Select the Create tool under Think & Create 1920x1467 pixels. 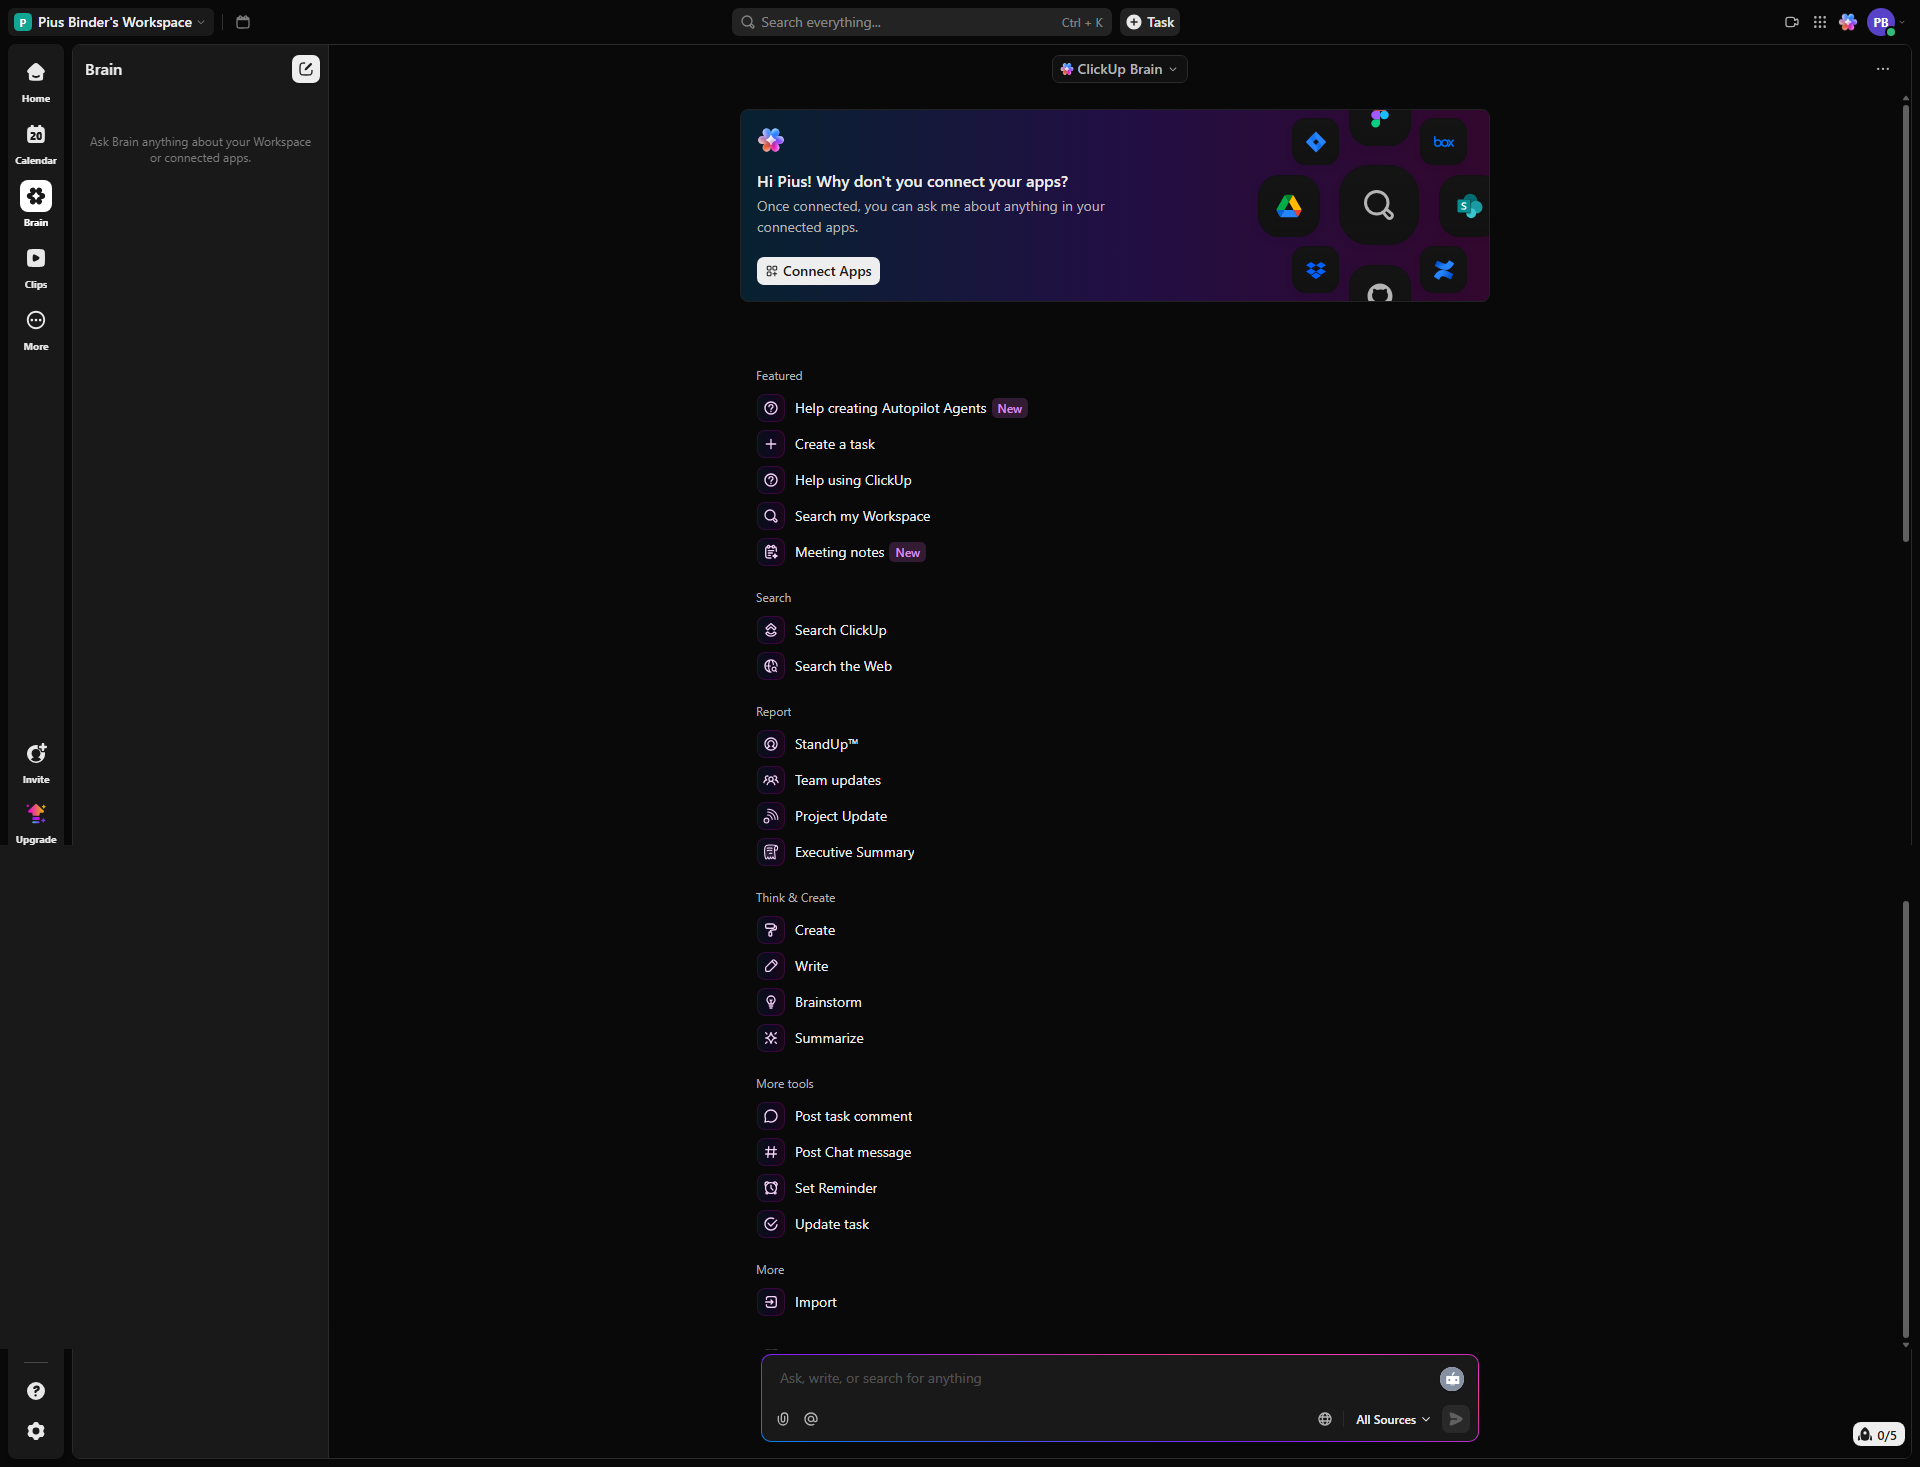[797, 930]
